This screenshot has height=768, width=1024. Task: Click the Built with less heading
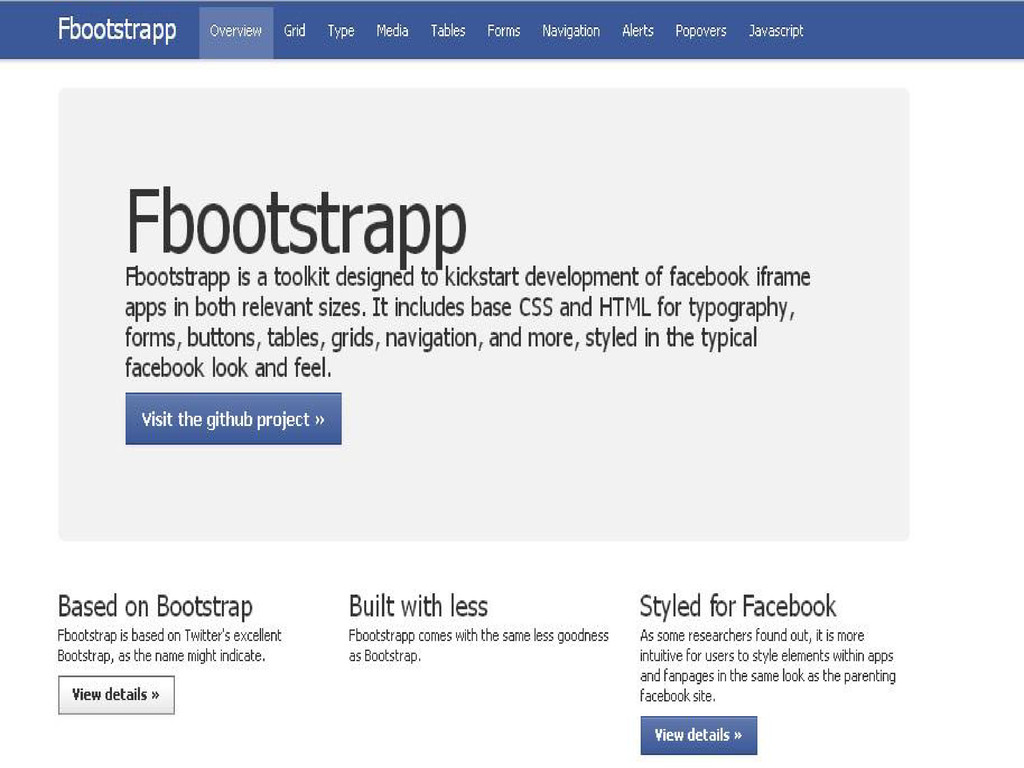(x=418, y=606)
